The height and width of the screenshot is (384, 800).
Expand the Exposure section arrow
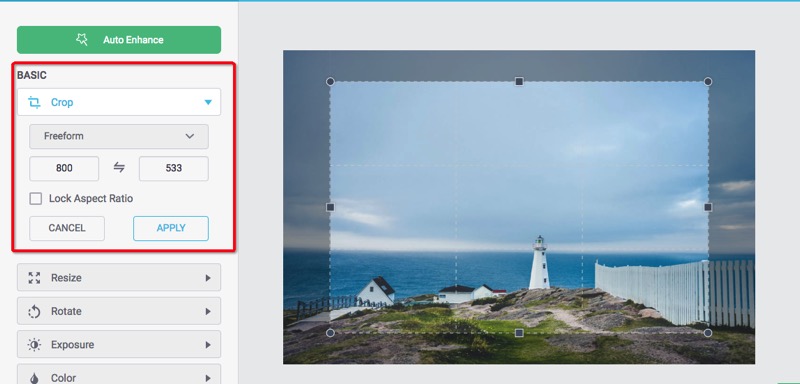click(x=208, y=345)
